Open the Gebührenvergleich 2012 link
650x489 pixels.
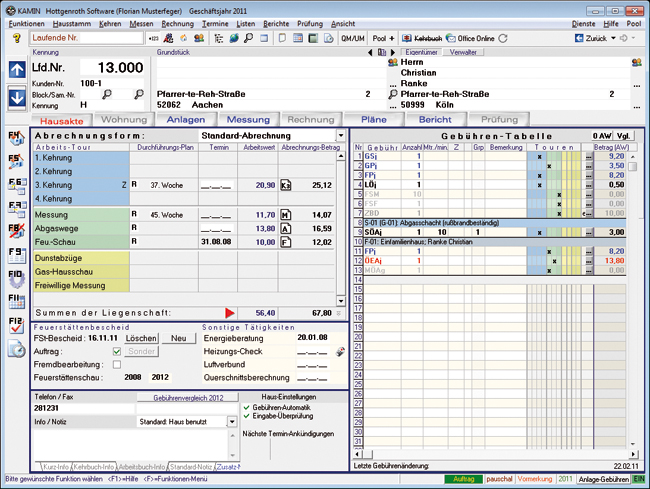click(x=188, y=398)
